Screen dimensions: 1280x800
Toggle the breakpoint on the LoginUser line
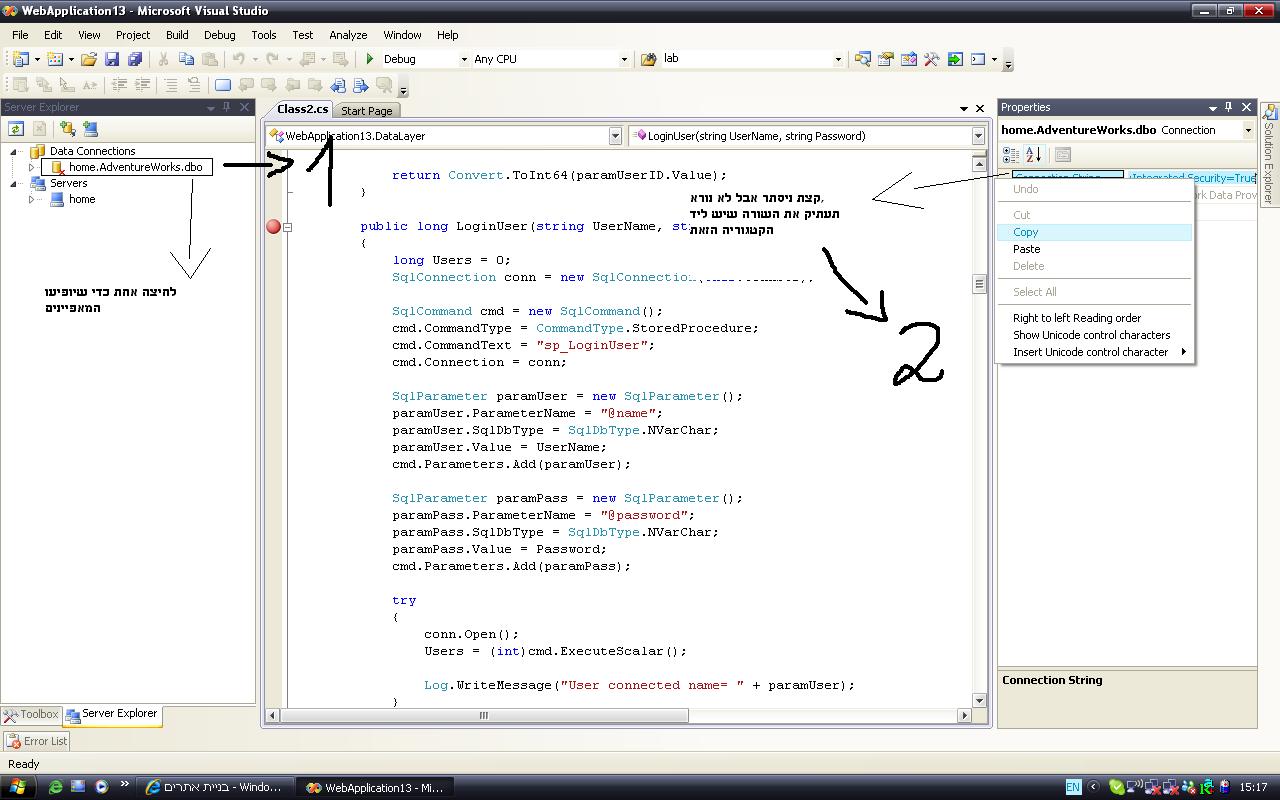coord(273,227)
